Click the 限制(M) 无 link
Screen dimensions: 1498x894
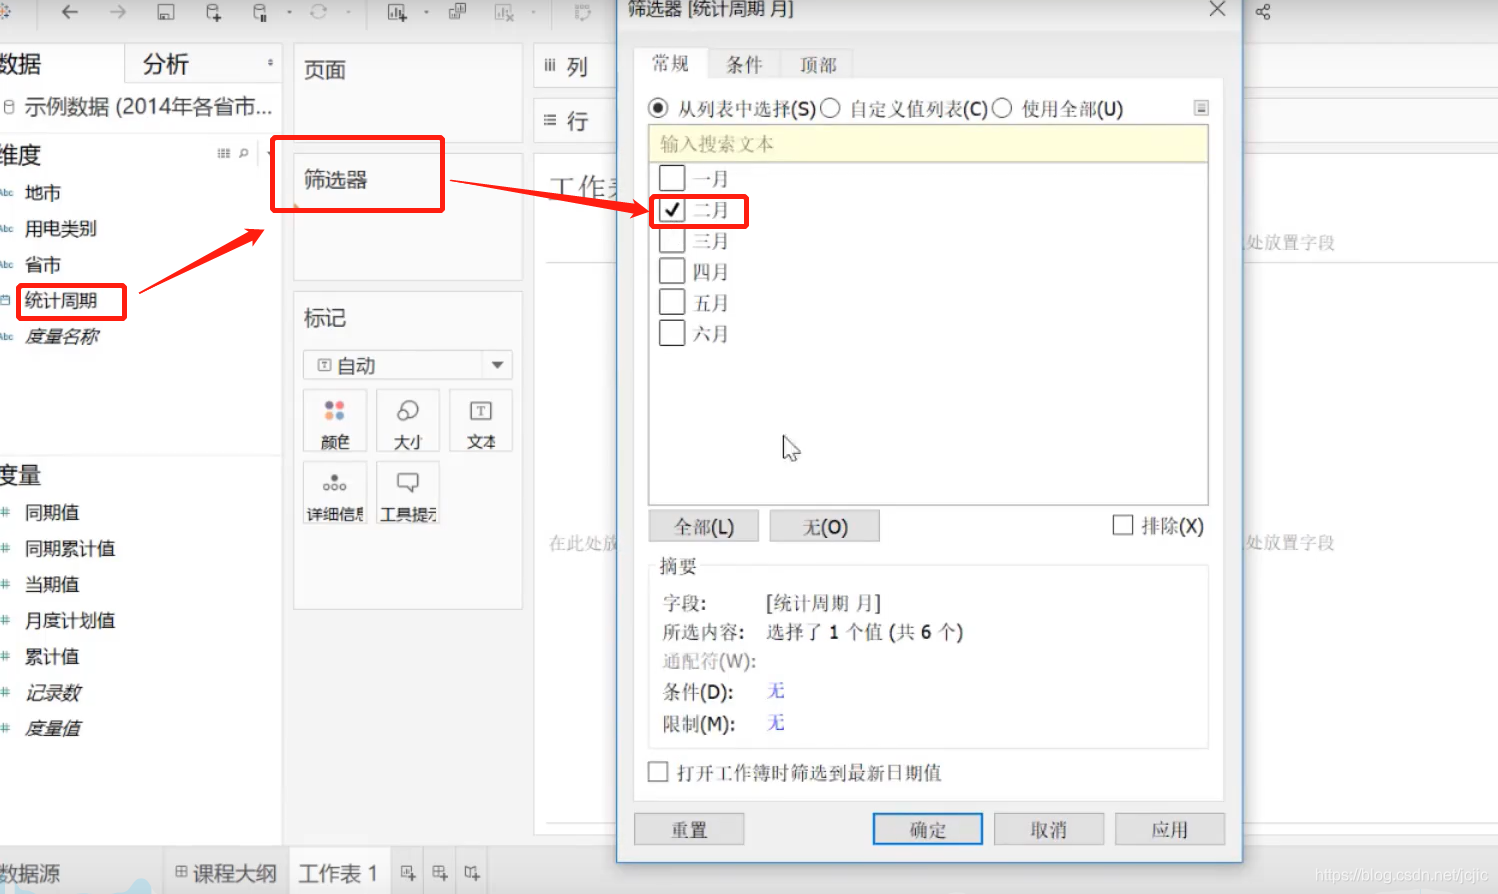tap(775, 723)
